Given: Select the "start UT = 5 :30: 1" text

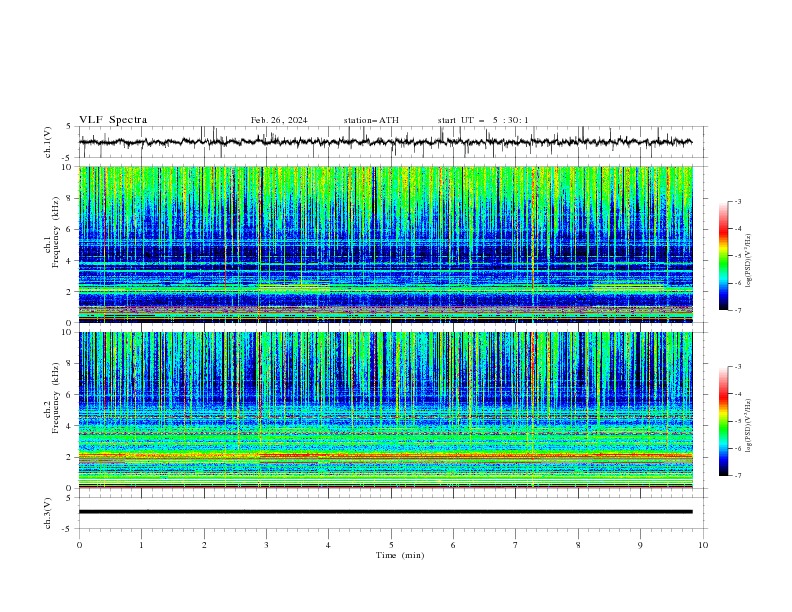Looking at the screenshot, I should (x=483, y=120).
